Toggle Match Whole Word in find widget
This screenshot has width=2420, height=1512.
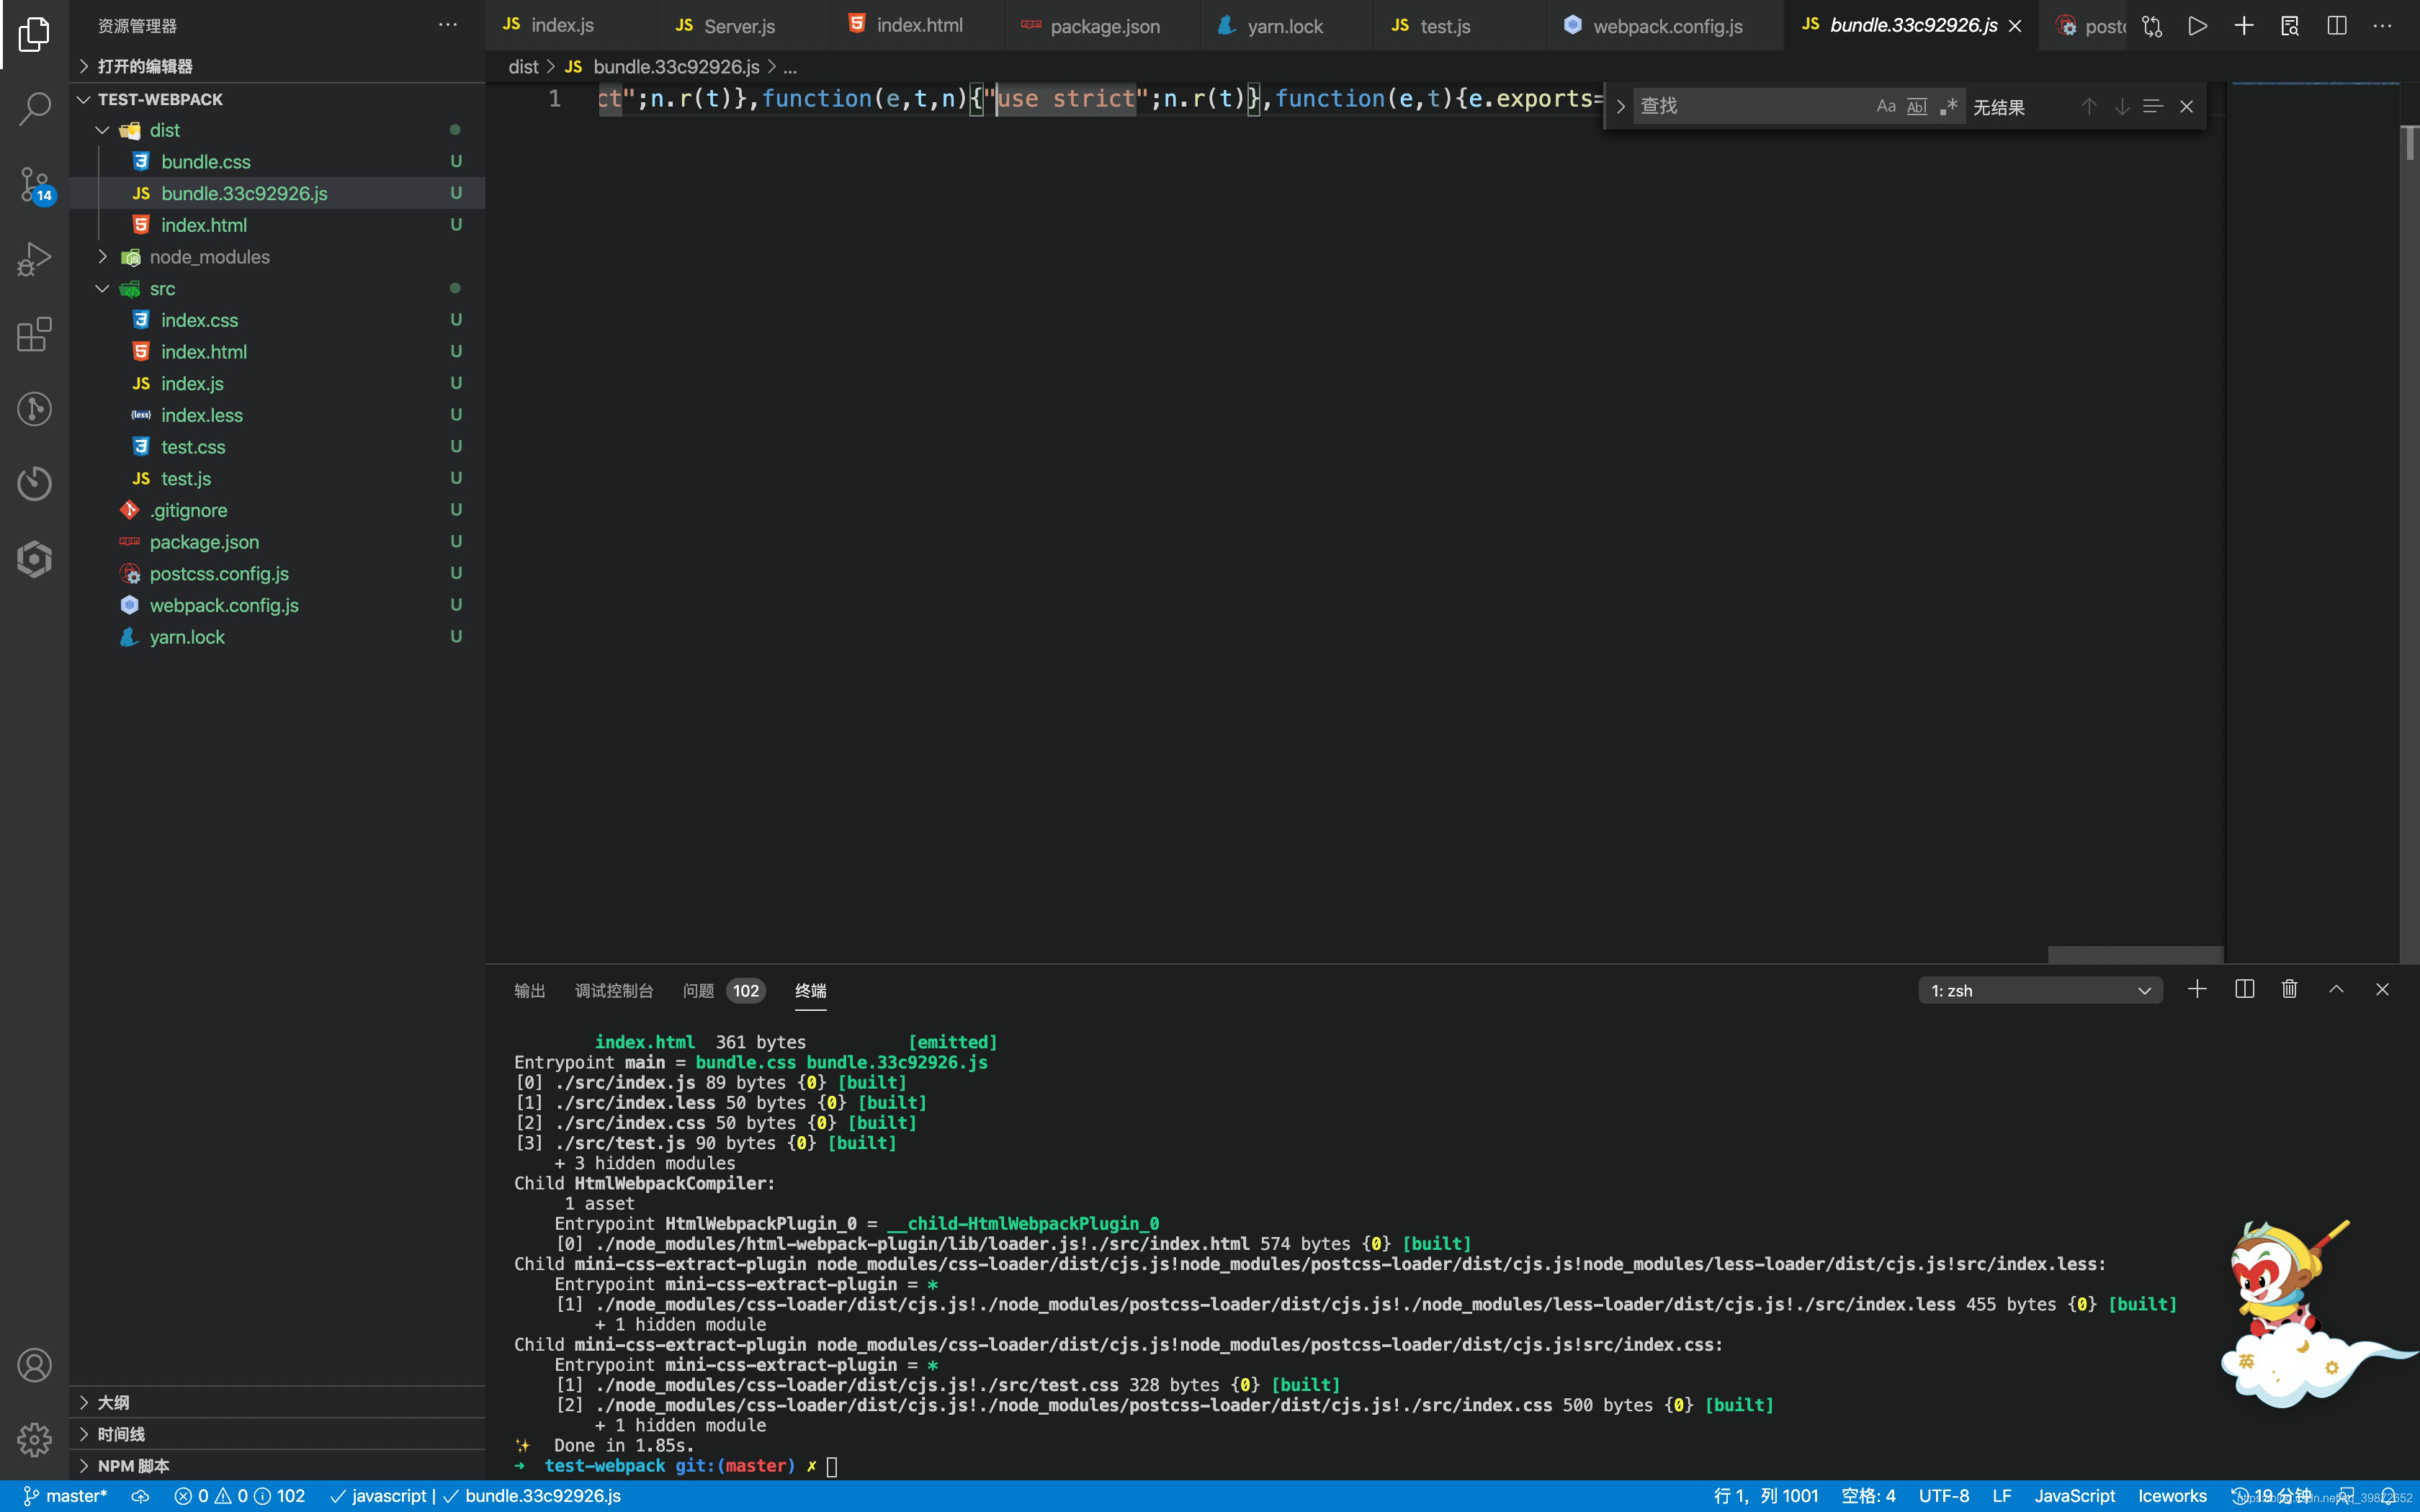(x=1917, y=106)
